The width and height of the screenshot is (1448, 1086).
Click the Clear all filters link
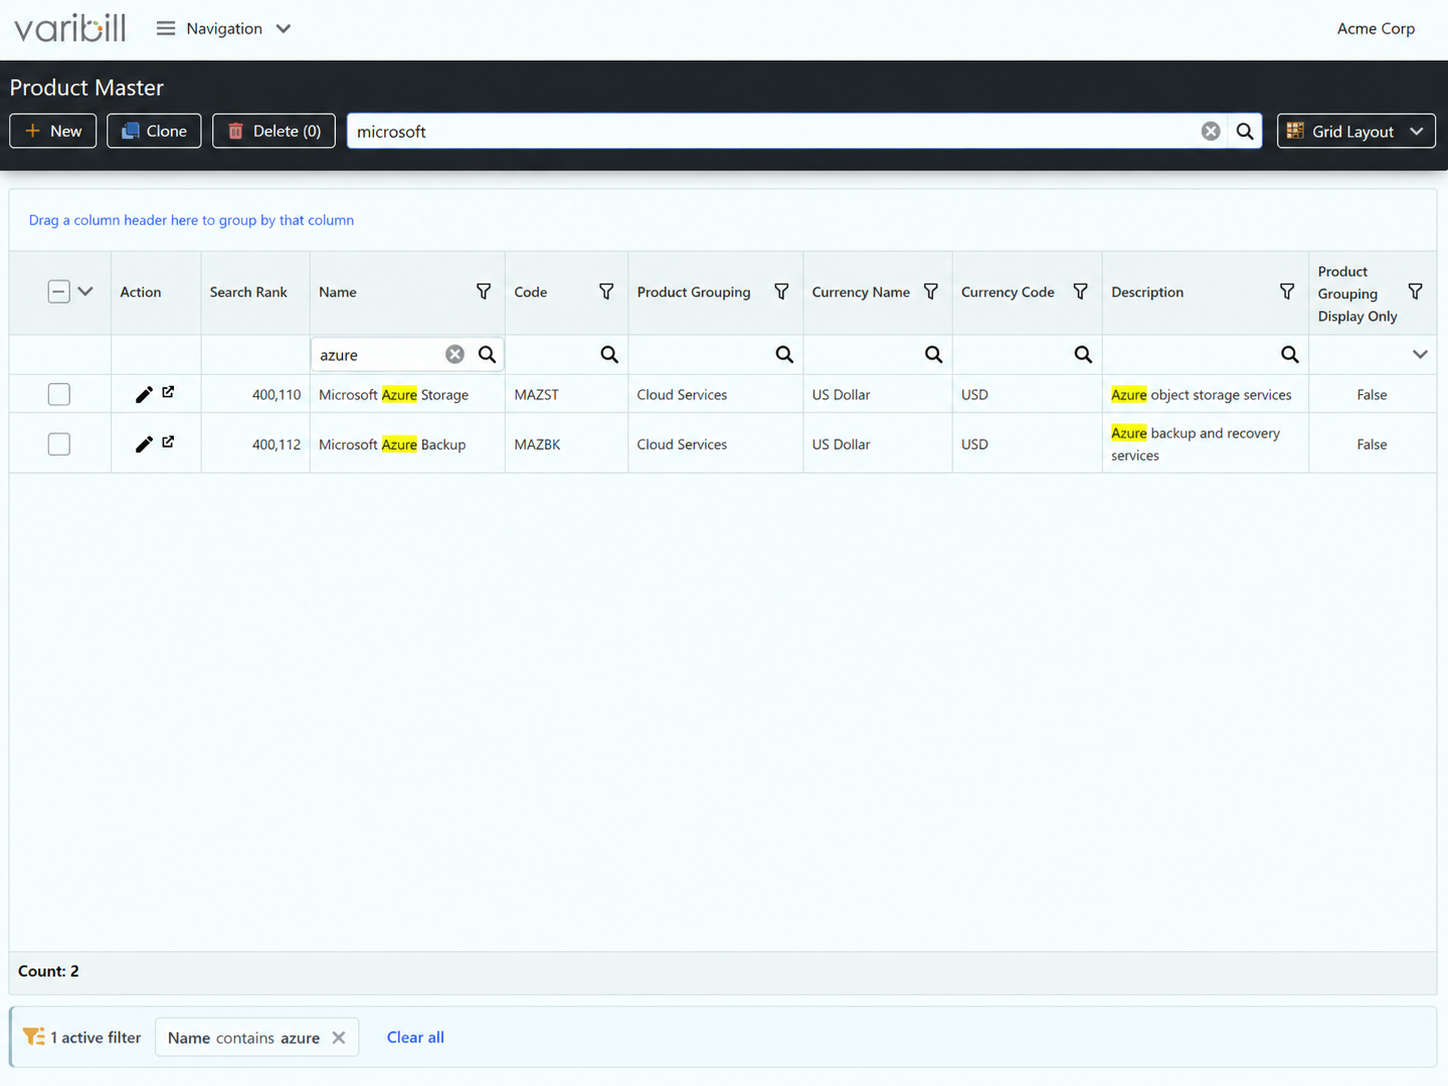[415, 1038]
